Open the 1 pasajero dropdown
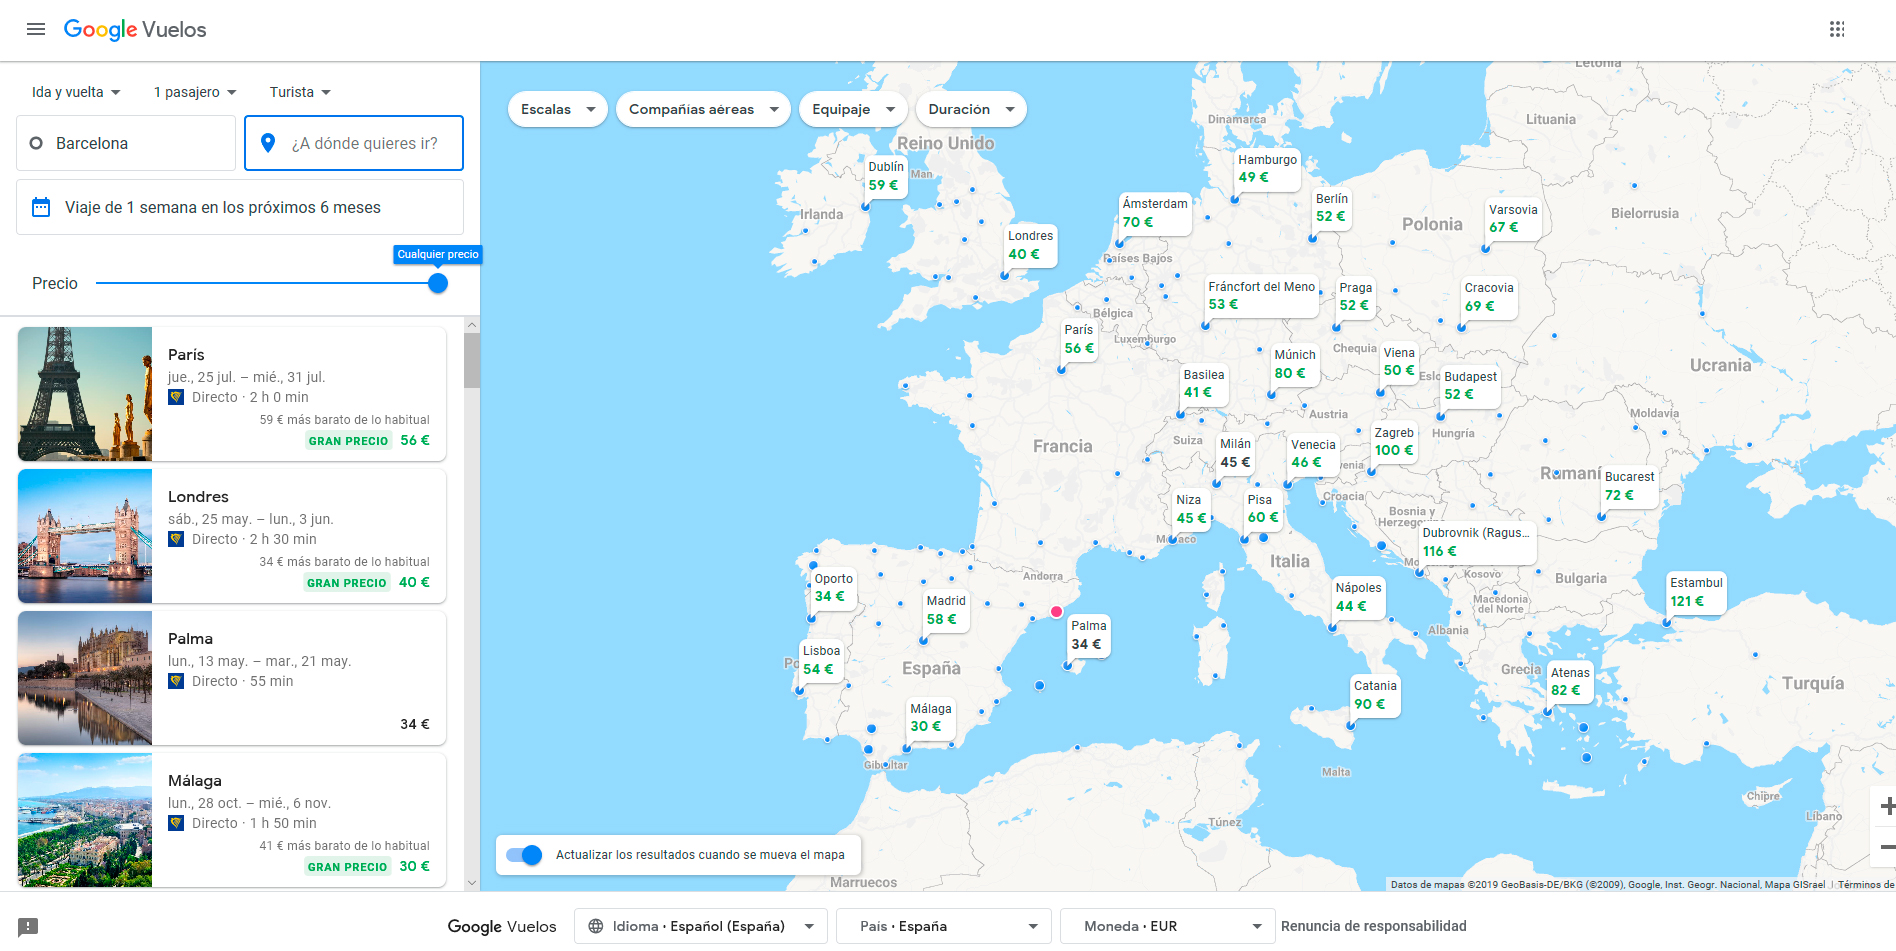1896x951 pixels. tap(195, 92)
